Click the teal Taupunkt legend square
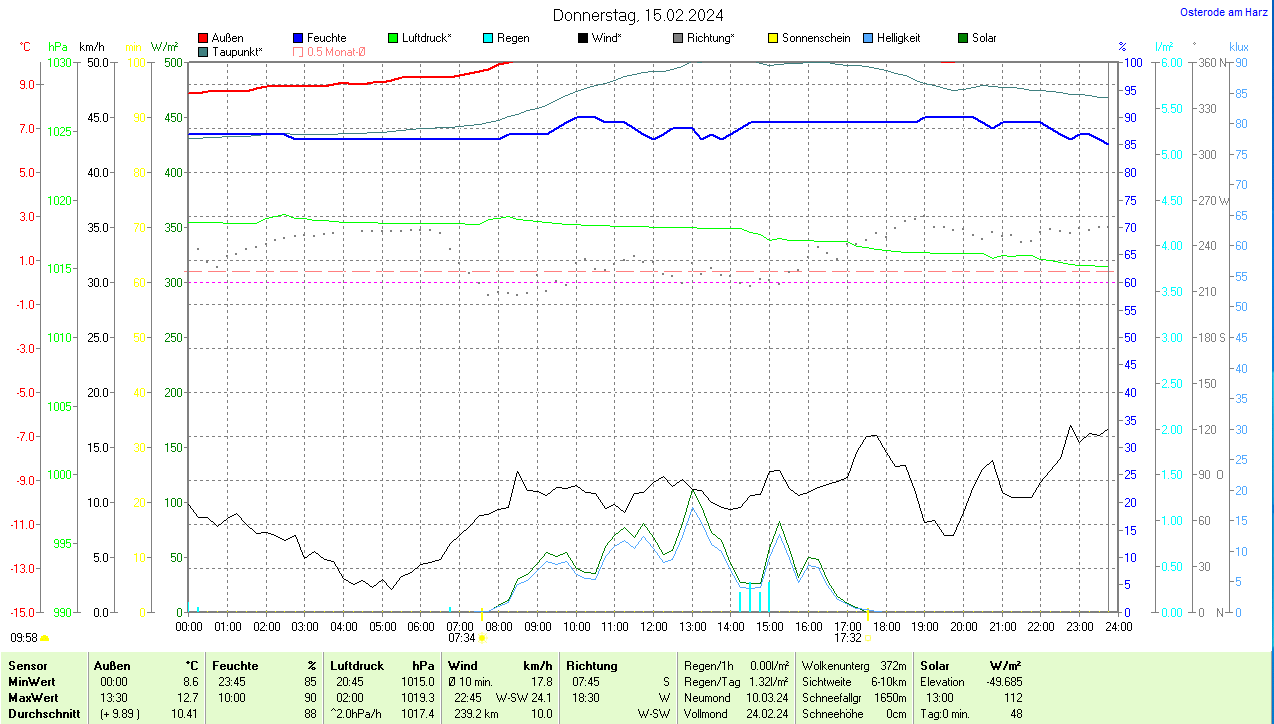 click(x=203, y=51)
